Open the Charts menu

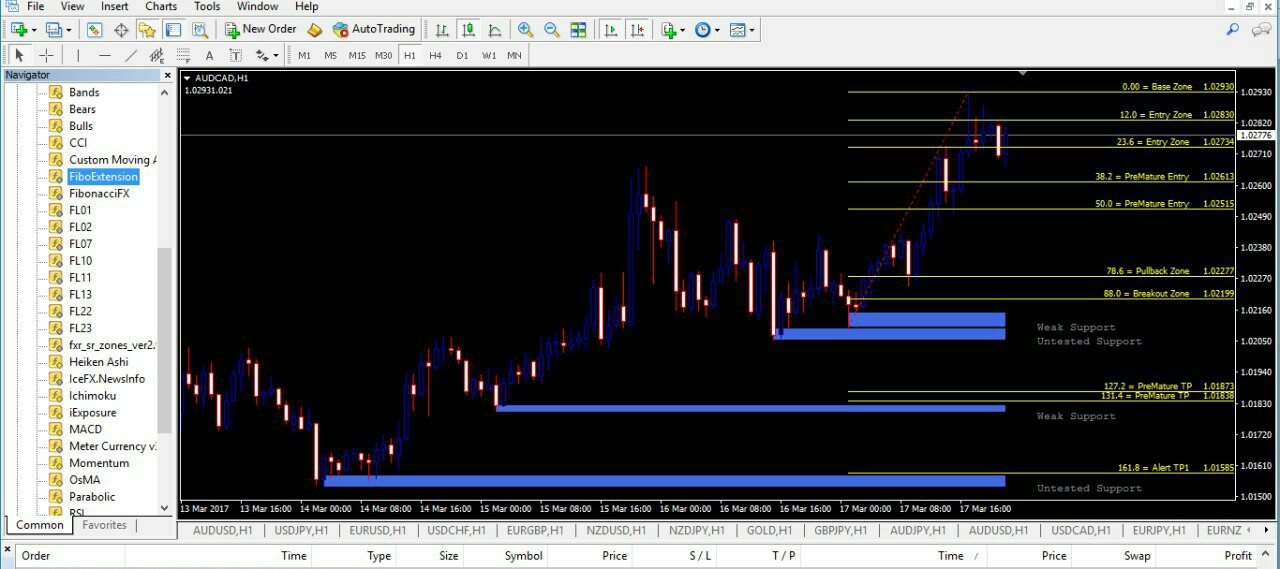[161, 6]
